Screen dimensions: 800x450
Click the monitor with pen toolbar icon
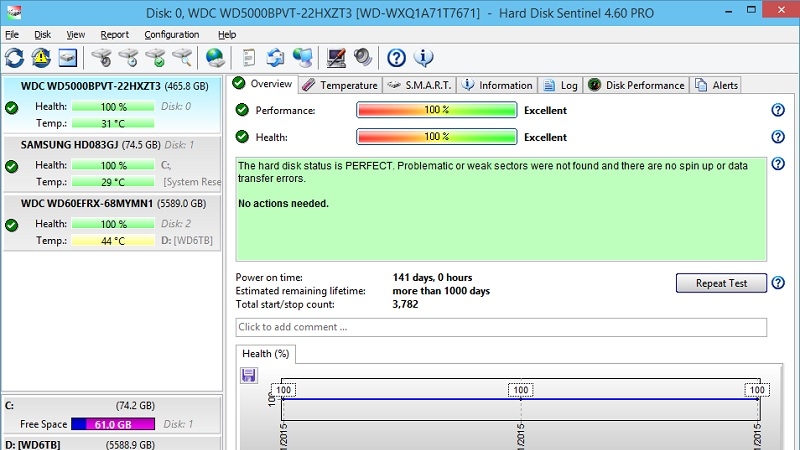click(x=336, y=58)
